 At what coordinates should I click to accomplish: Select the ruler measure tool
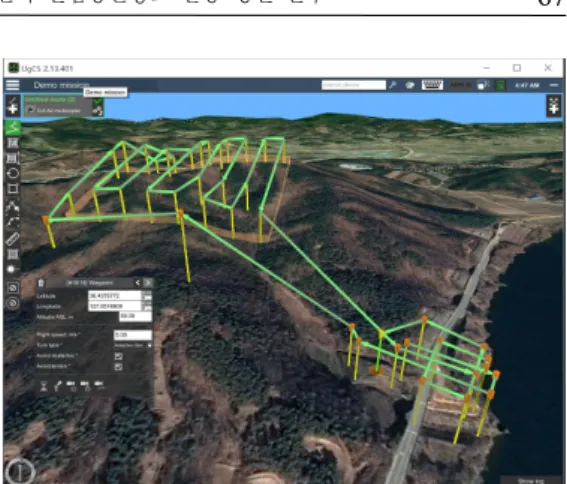coord(13,239)
